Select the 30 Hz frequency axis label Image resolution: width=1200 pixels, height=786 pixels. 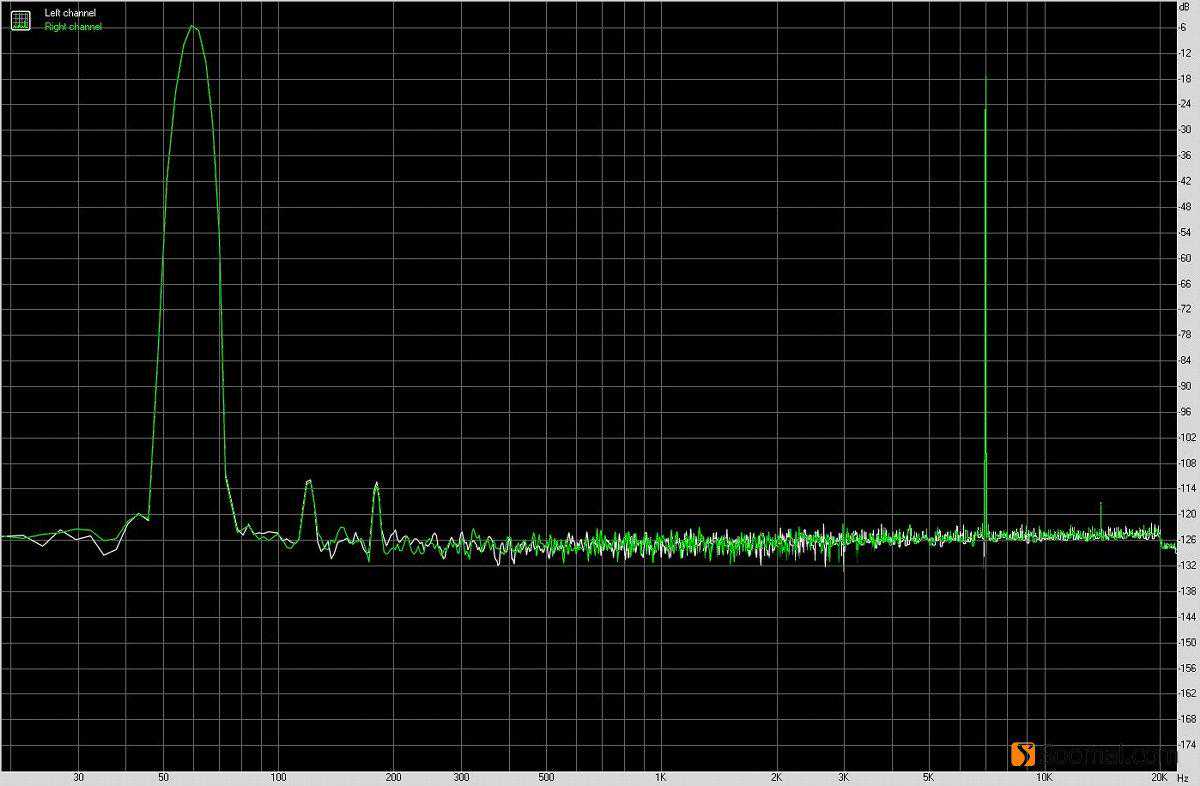(x=78, y=777)
